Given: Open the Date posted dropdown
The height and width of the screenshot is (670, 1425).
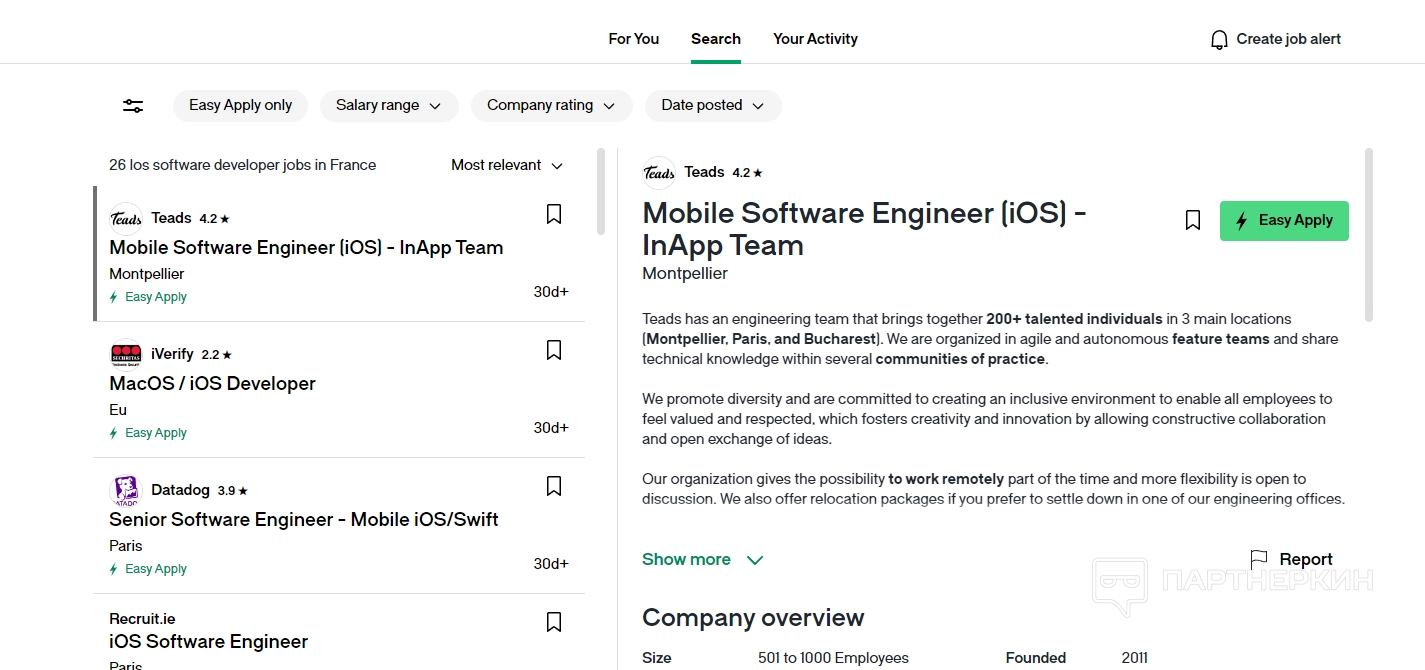Looking at the screenshot, I should click(712, 105).
